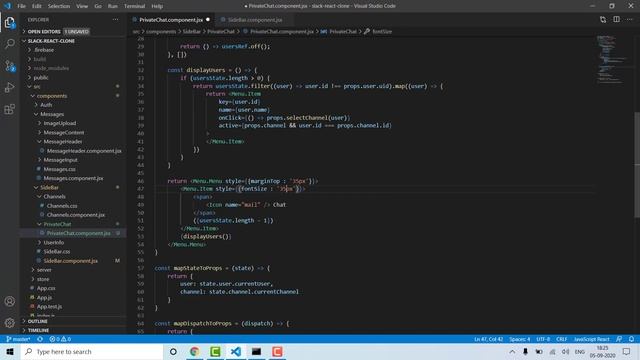Viewport: 640px width, 360px height.
Task: Open editor More Actions ellipsis
Action: pos(630,20)
